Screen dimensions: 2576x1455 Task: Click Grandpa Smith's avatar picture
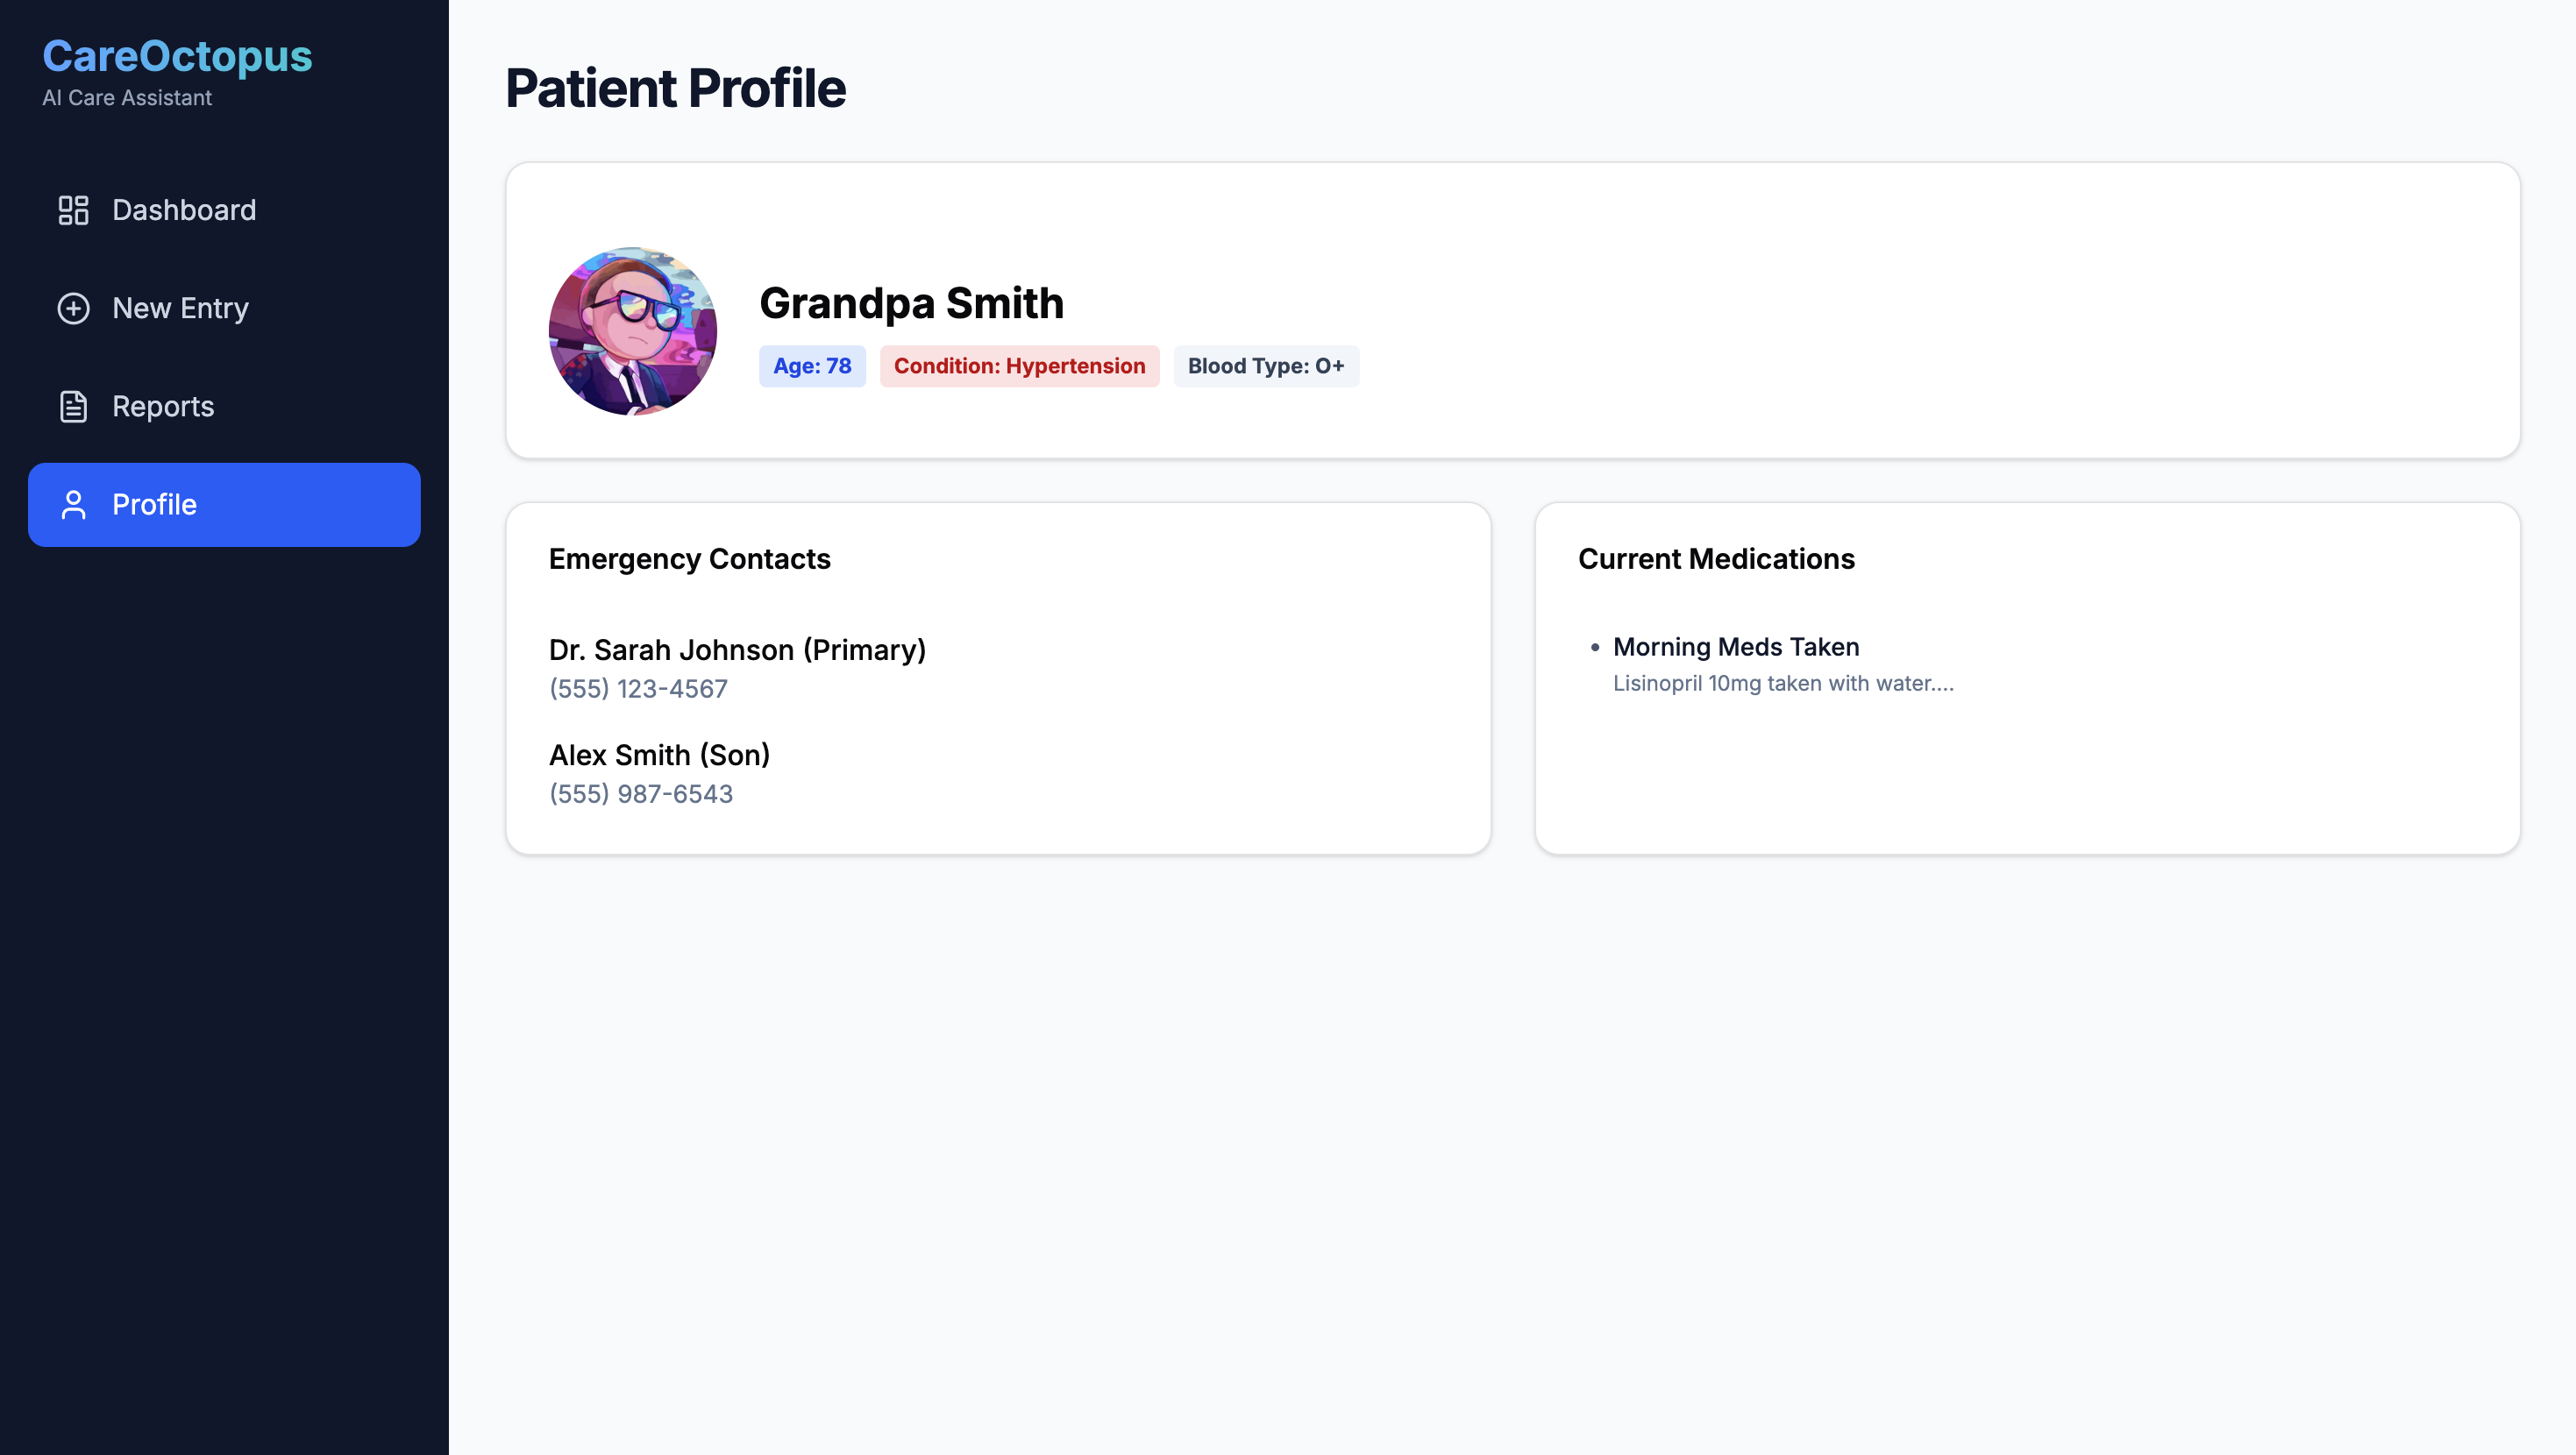point(632,331)
